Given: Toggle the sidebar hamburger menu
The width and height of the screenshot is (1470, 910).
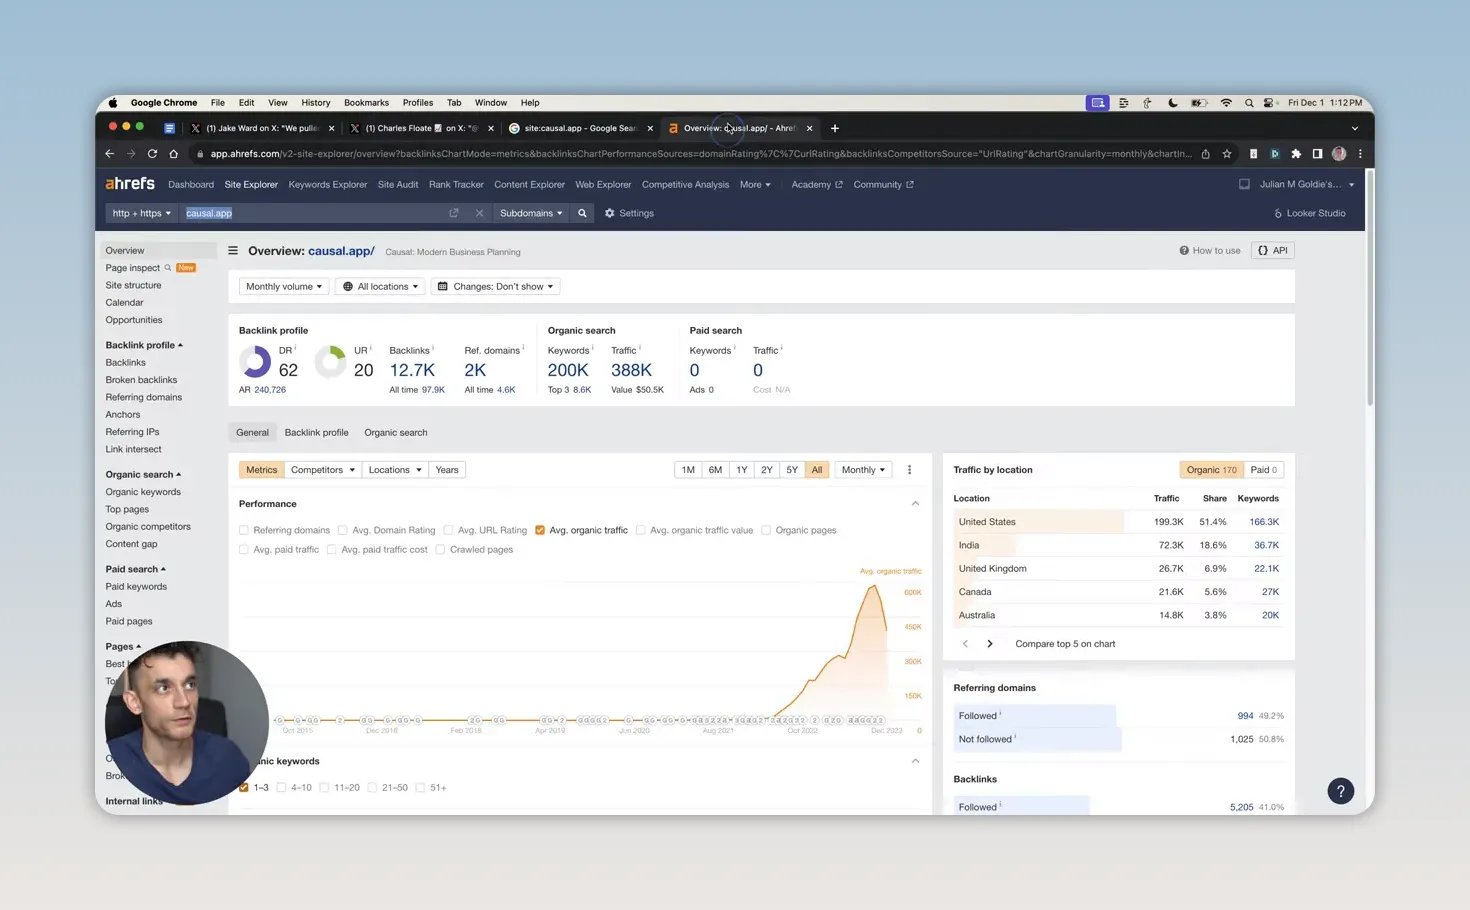Looking at the screenshot, I should pos(233,251).
